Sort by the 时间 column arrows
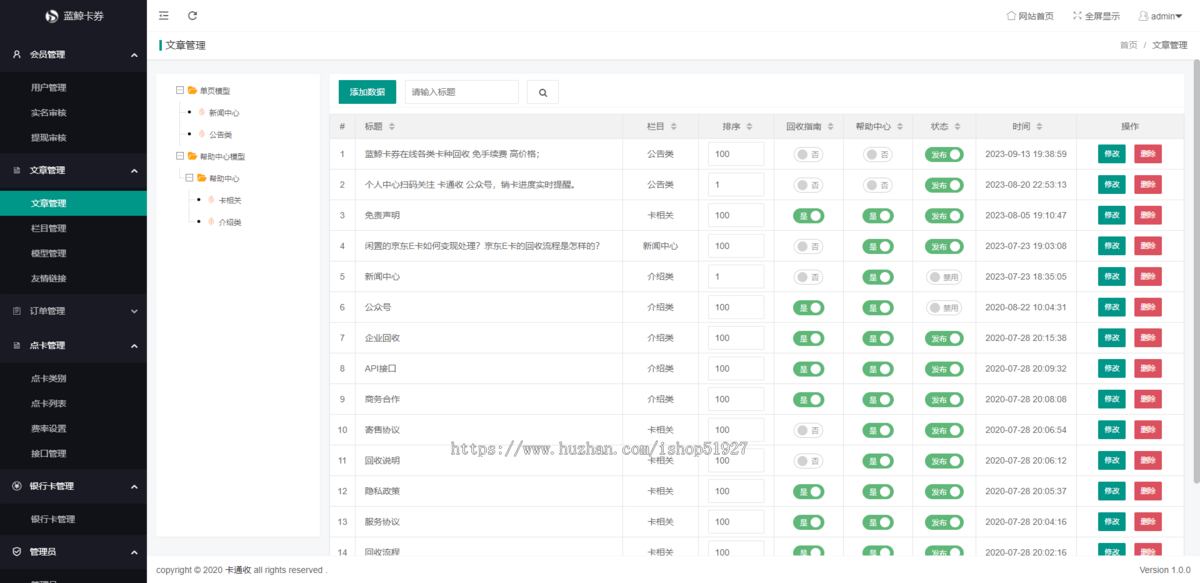Screen dimensions: 1200x583 click(x=1040, y=127)
